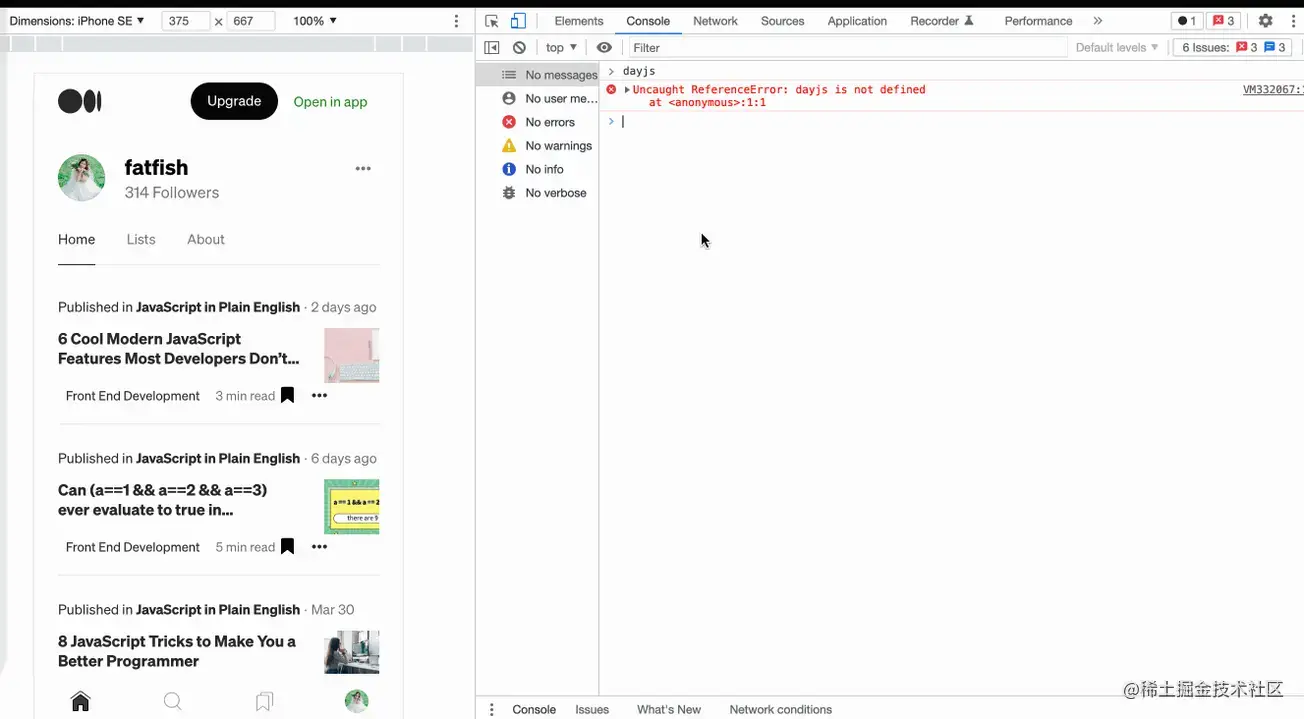Open the VM332067 source link
This screenshot has height=719, width=1304.
(x=1272, y=89)
